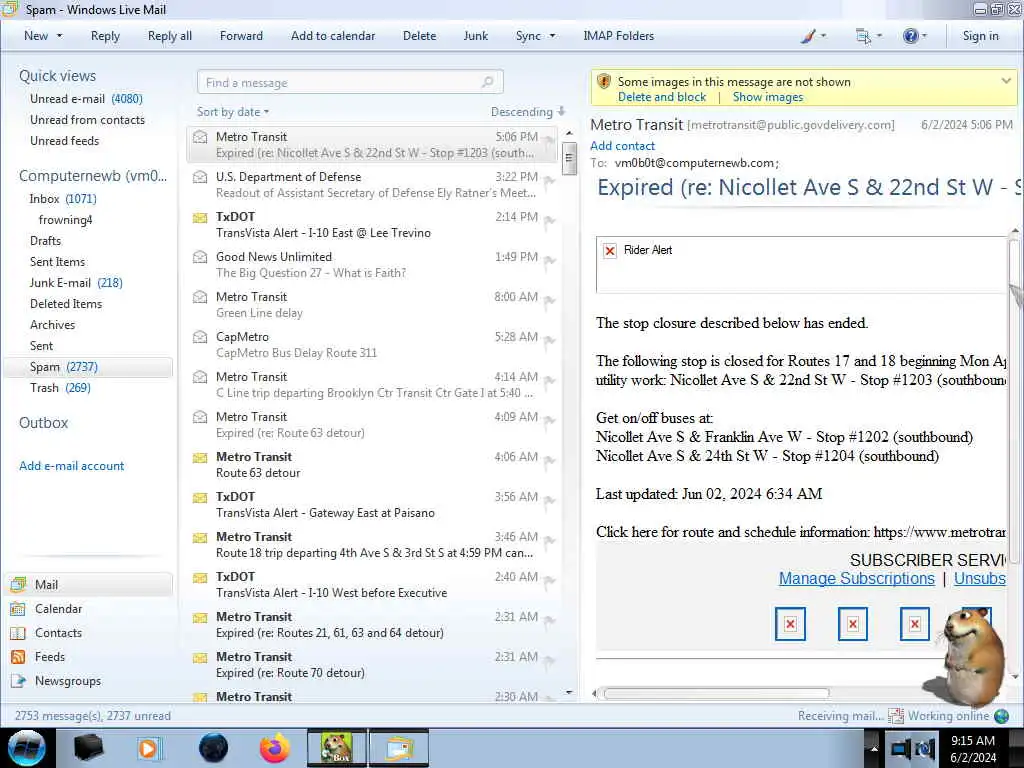Flag the CapMetro Bus Delay message
1024x768 pixels.
click(x=549, y=341)
